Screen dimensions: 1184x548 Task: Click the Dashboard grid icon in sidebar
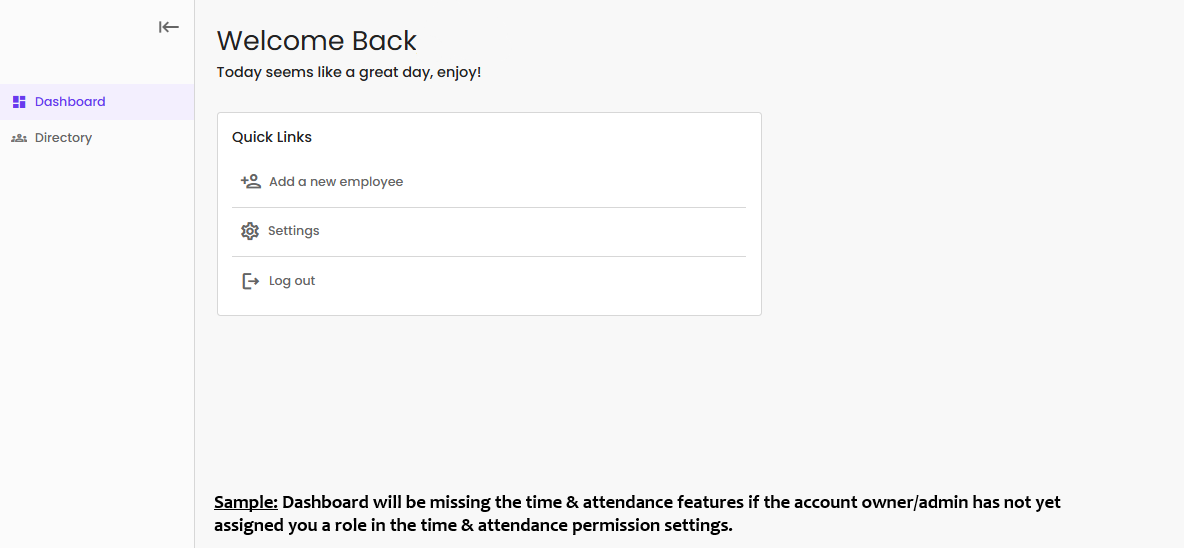[19, 102]
